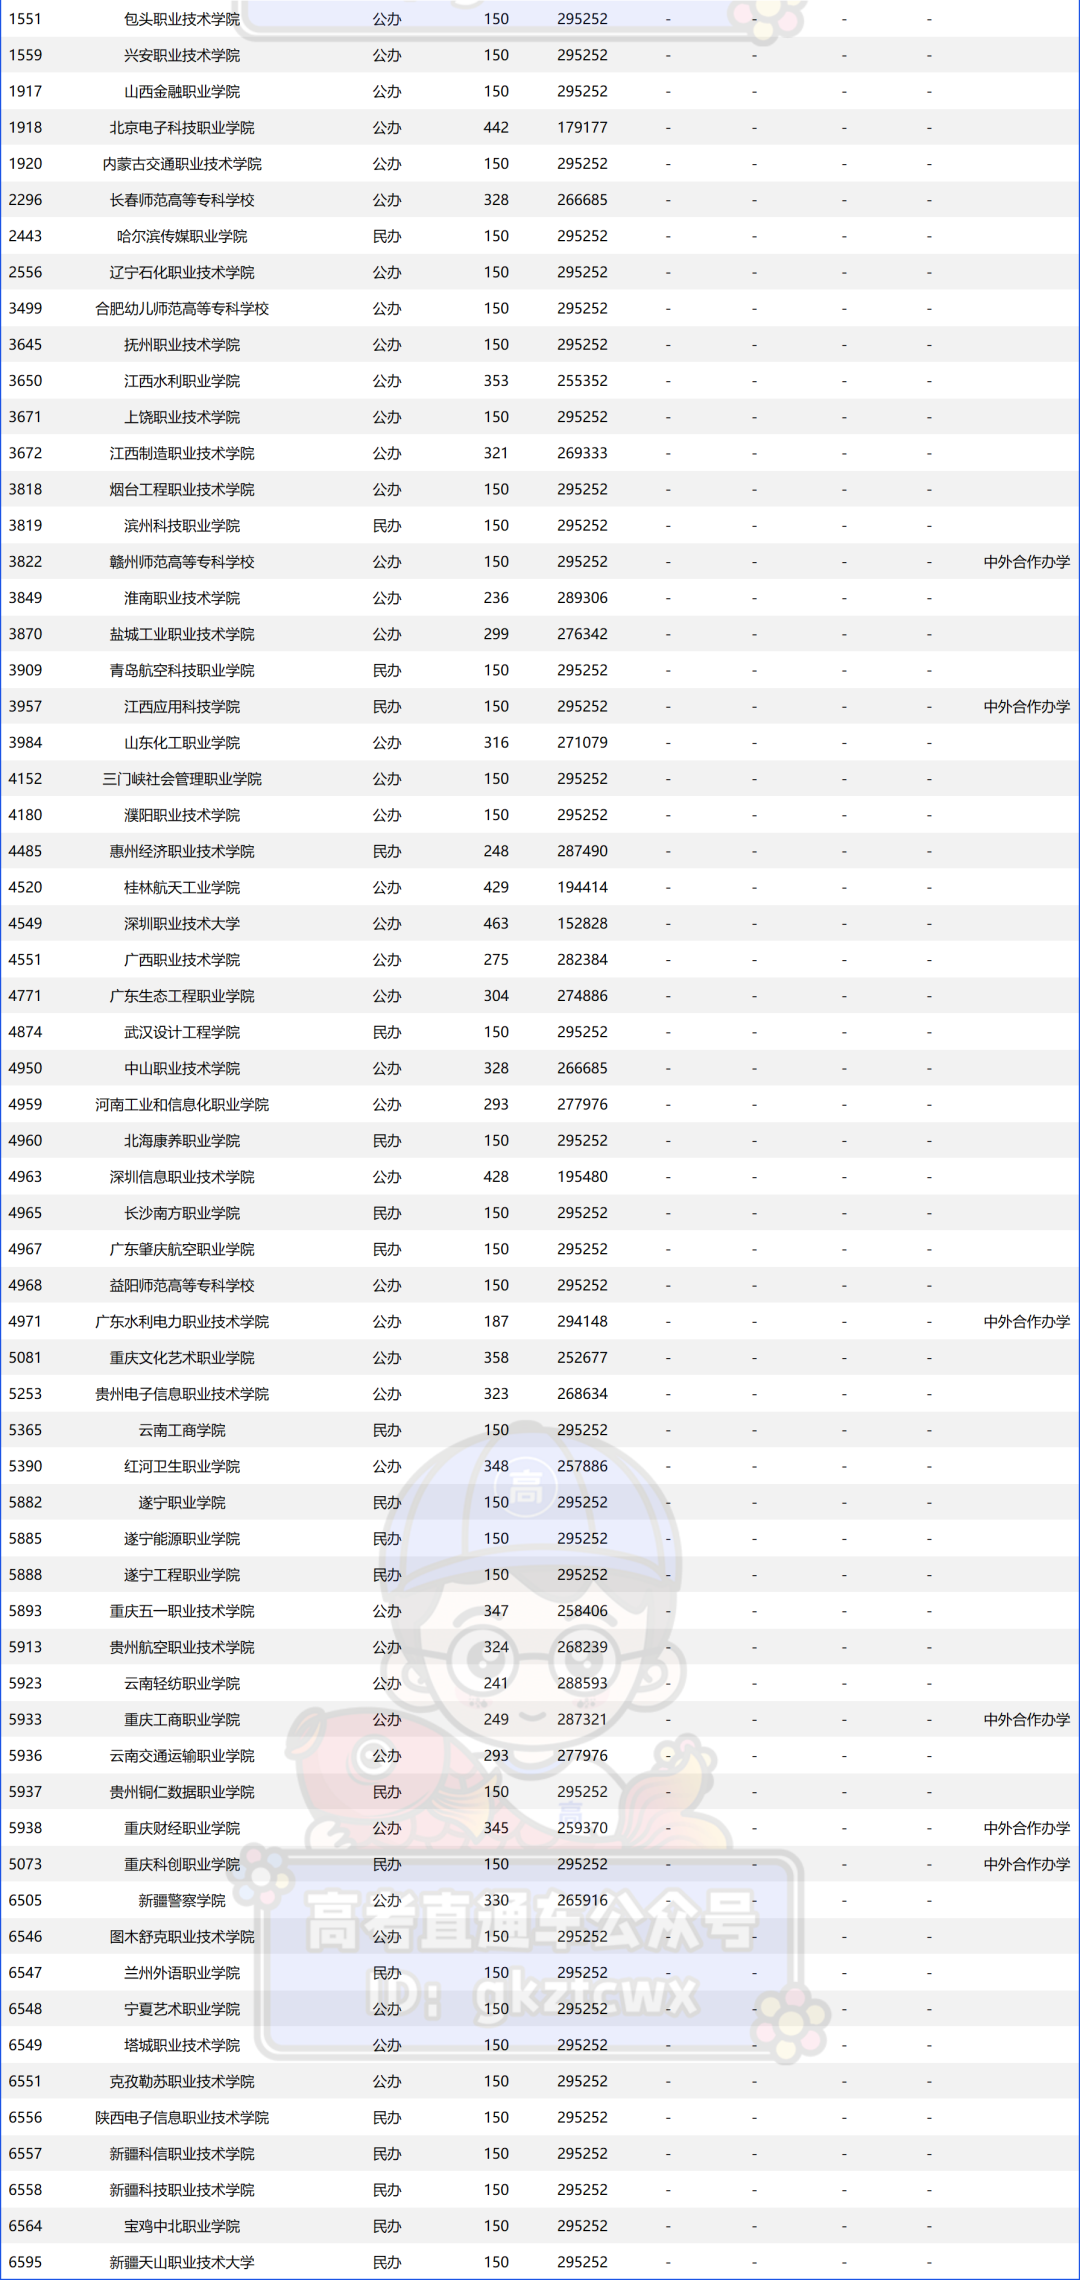
Task: Click school name 新疆天山职业技术大学
Action: 182,2262
